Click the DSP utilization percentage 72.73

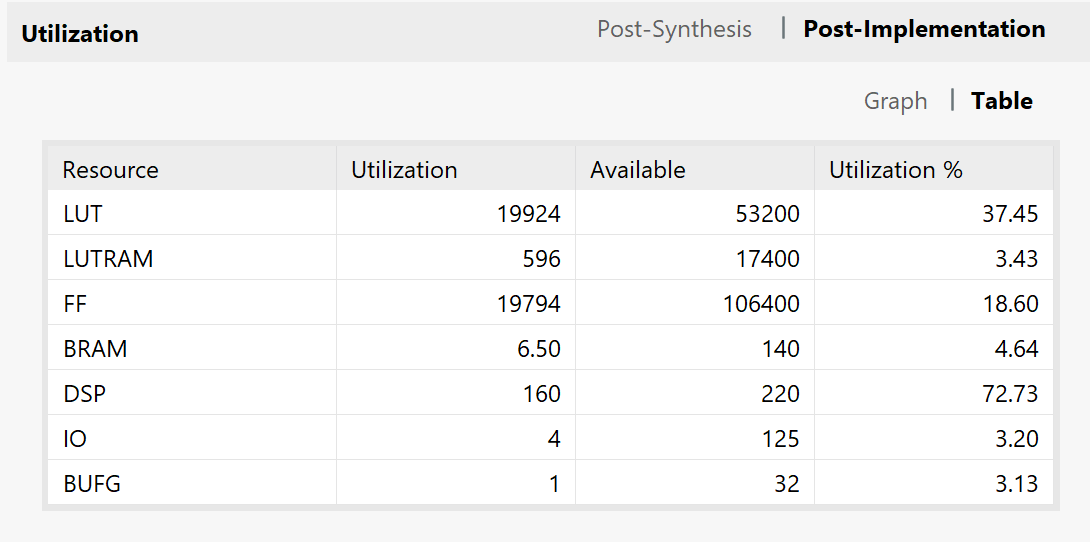click(1010, 394)
